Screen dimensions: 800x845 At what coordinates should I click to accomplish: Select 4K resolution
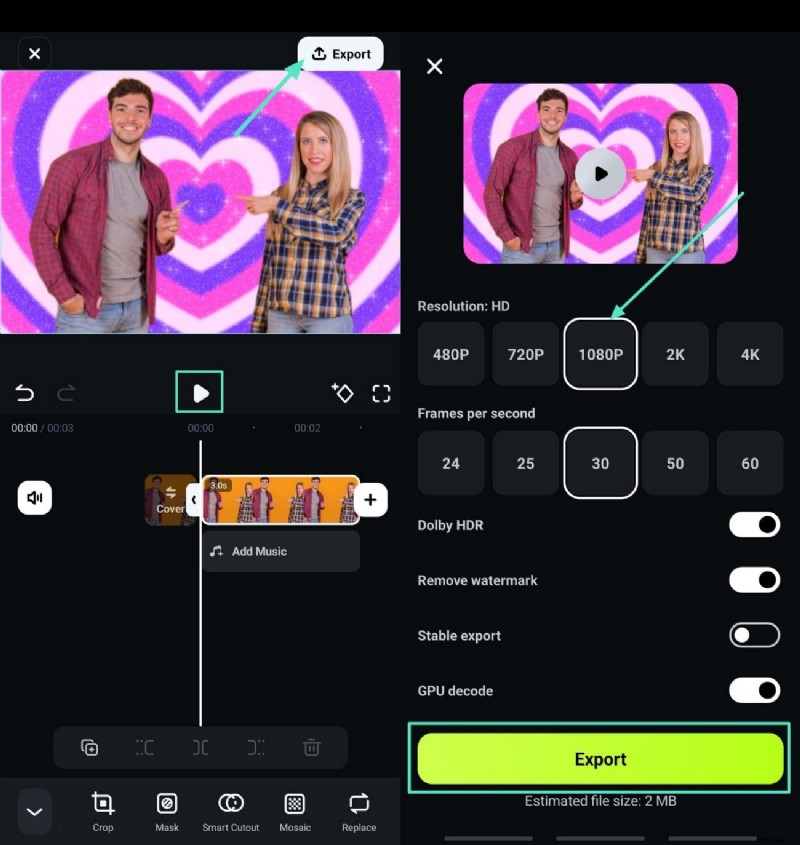pyautogui.click(x=750, y=354)
